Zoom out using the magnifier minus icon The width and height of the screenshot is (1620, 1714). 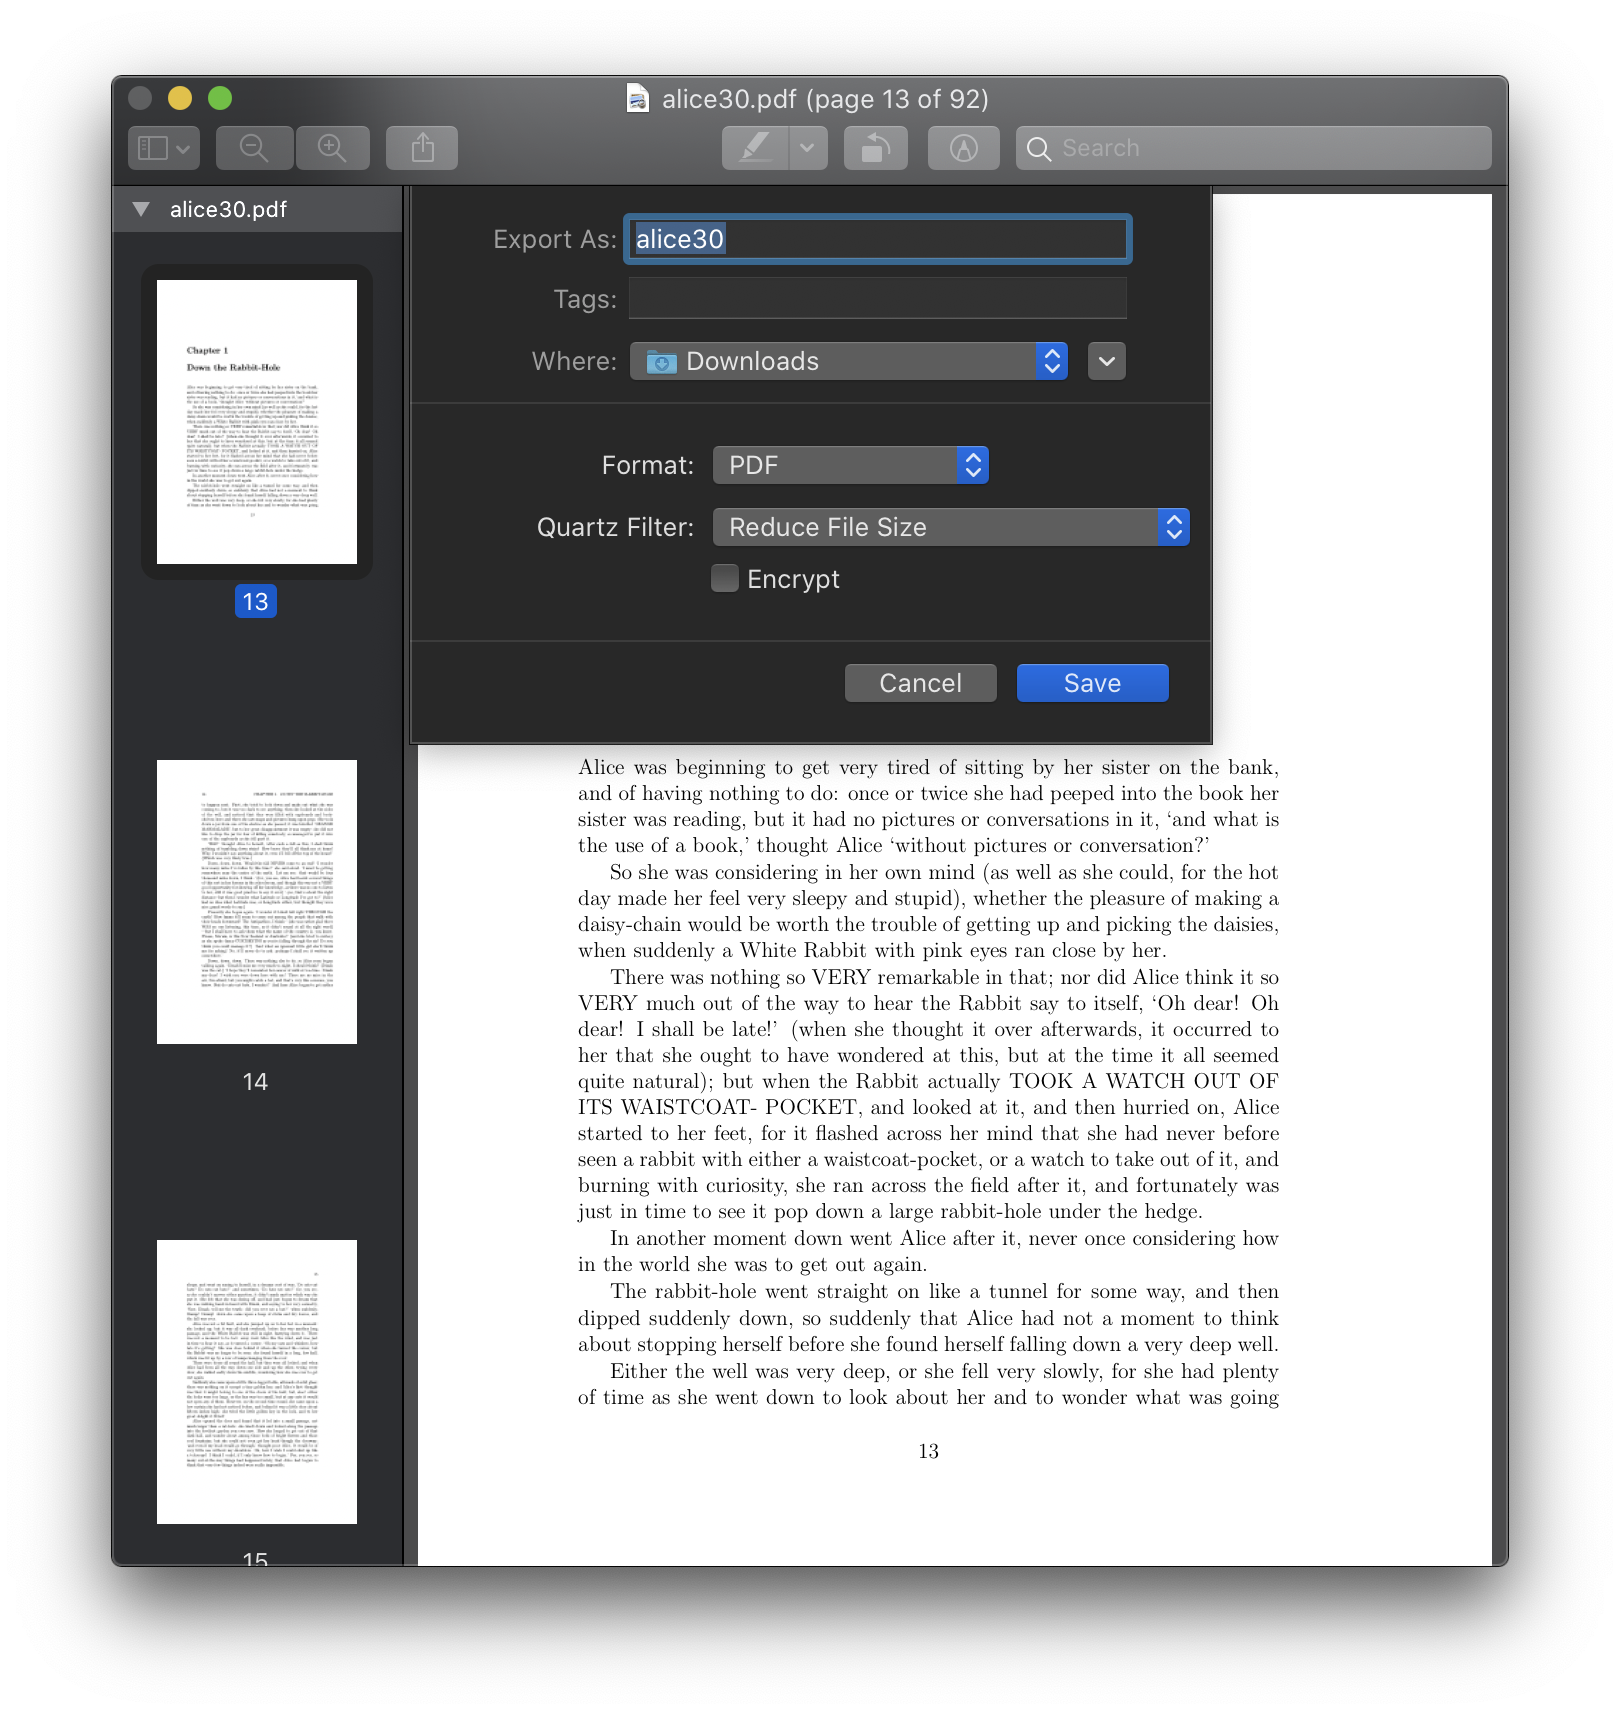254,147
